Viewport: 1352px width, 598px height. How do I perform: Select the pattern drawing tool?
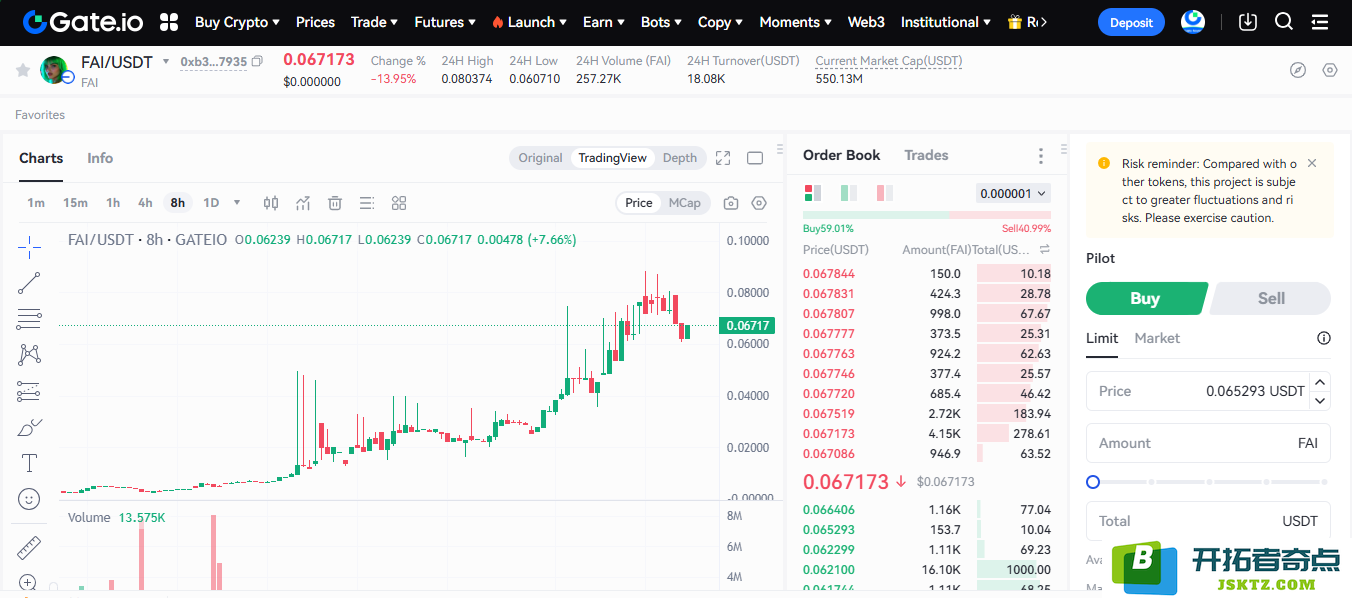(x=29, y=354)
